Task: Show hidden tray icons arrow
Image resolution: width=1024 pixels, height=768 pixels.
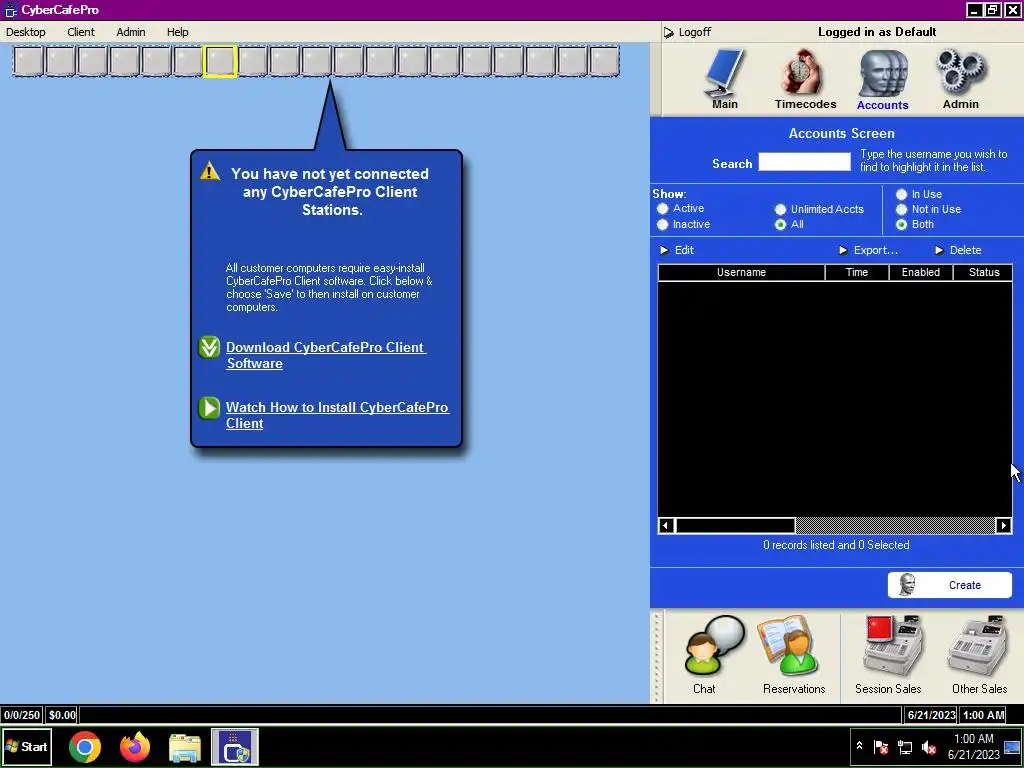Action: (x=859, y=746)
